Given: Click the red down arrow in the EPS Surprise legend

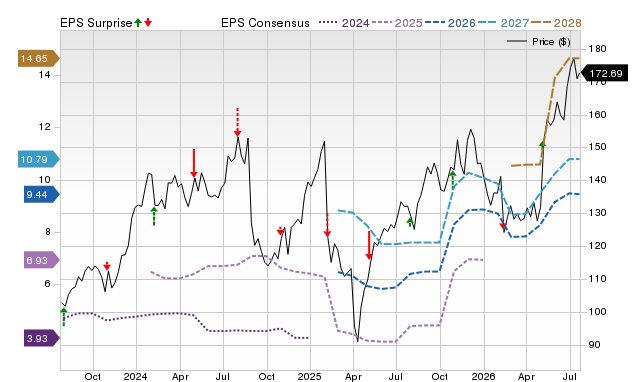Looking at the screenshot, I should coord(148,23).
